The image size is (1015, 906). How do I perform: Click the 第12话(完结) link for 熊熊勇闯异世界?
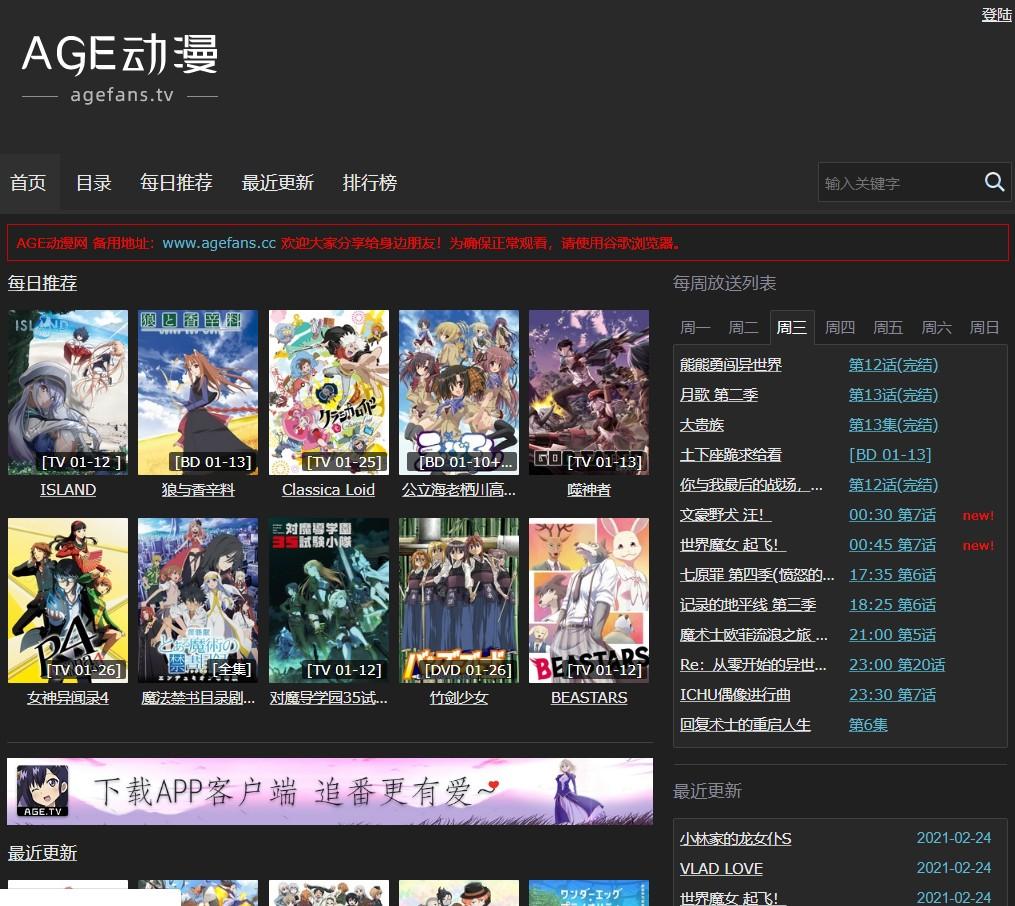(893, 365)
